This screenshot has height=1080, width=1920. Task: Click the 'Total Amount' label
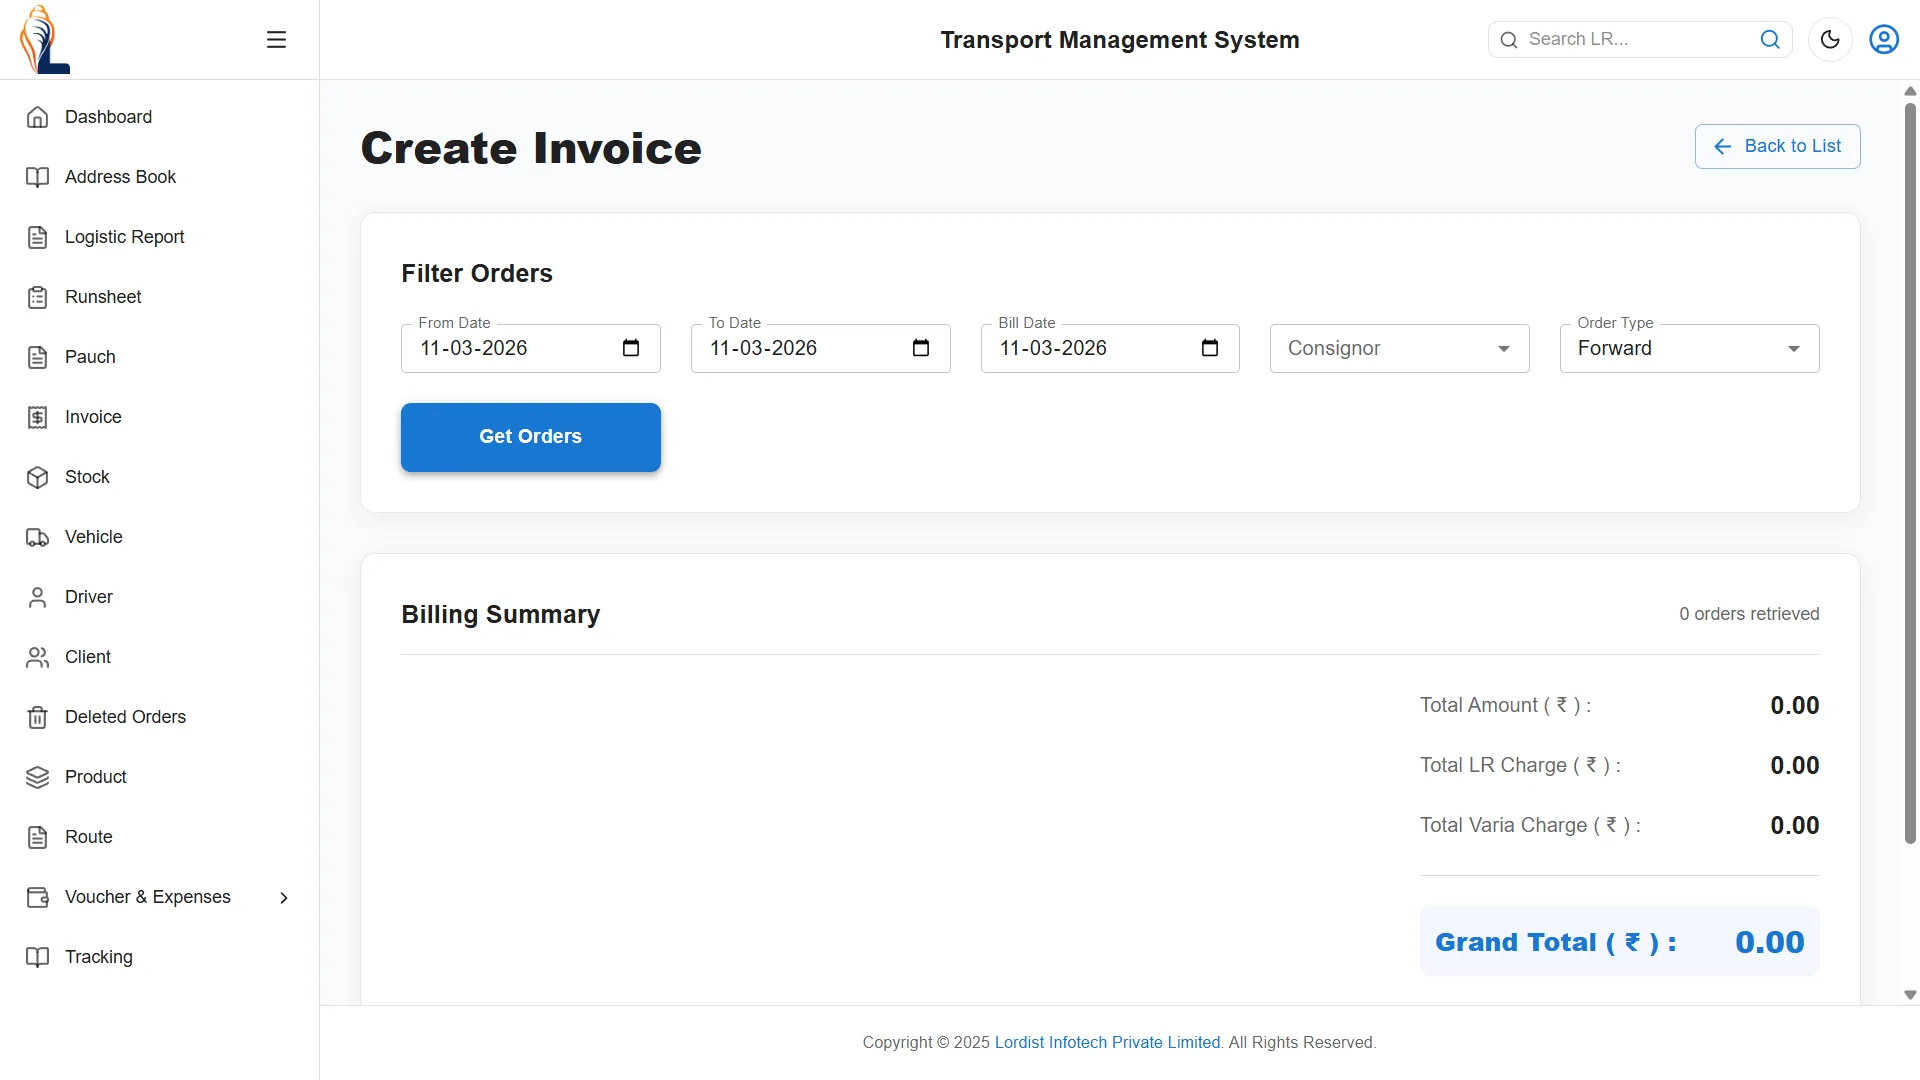click(x=1505, y=706)
